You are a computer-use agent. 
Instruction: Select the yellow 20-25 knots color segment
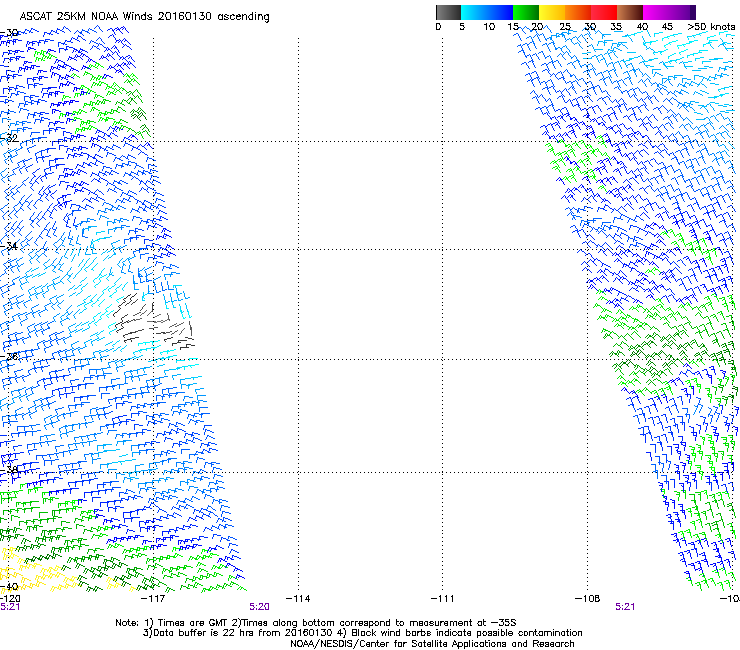552,12
